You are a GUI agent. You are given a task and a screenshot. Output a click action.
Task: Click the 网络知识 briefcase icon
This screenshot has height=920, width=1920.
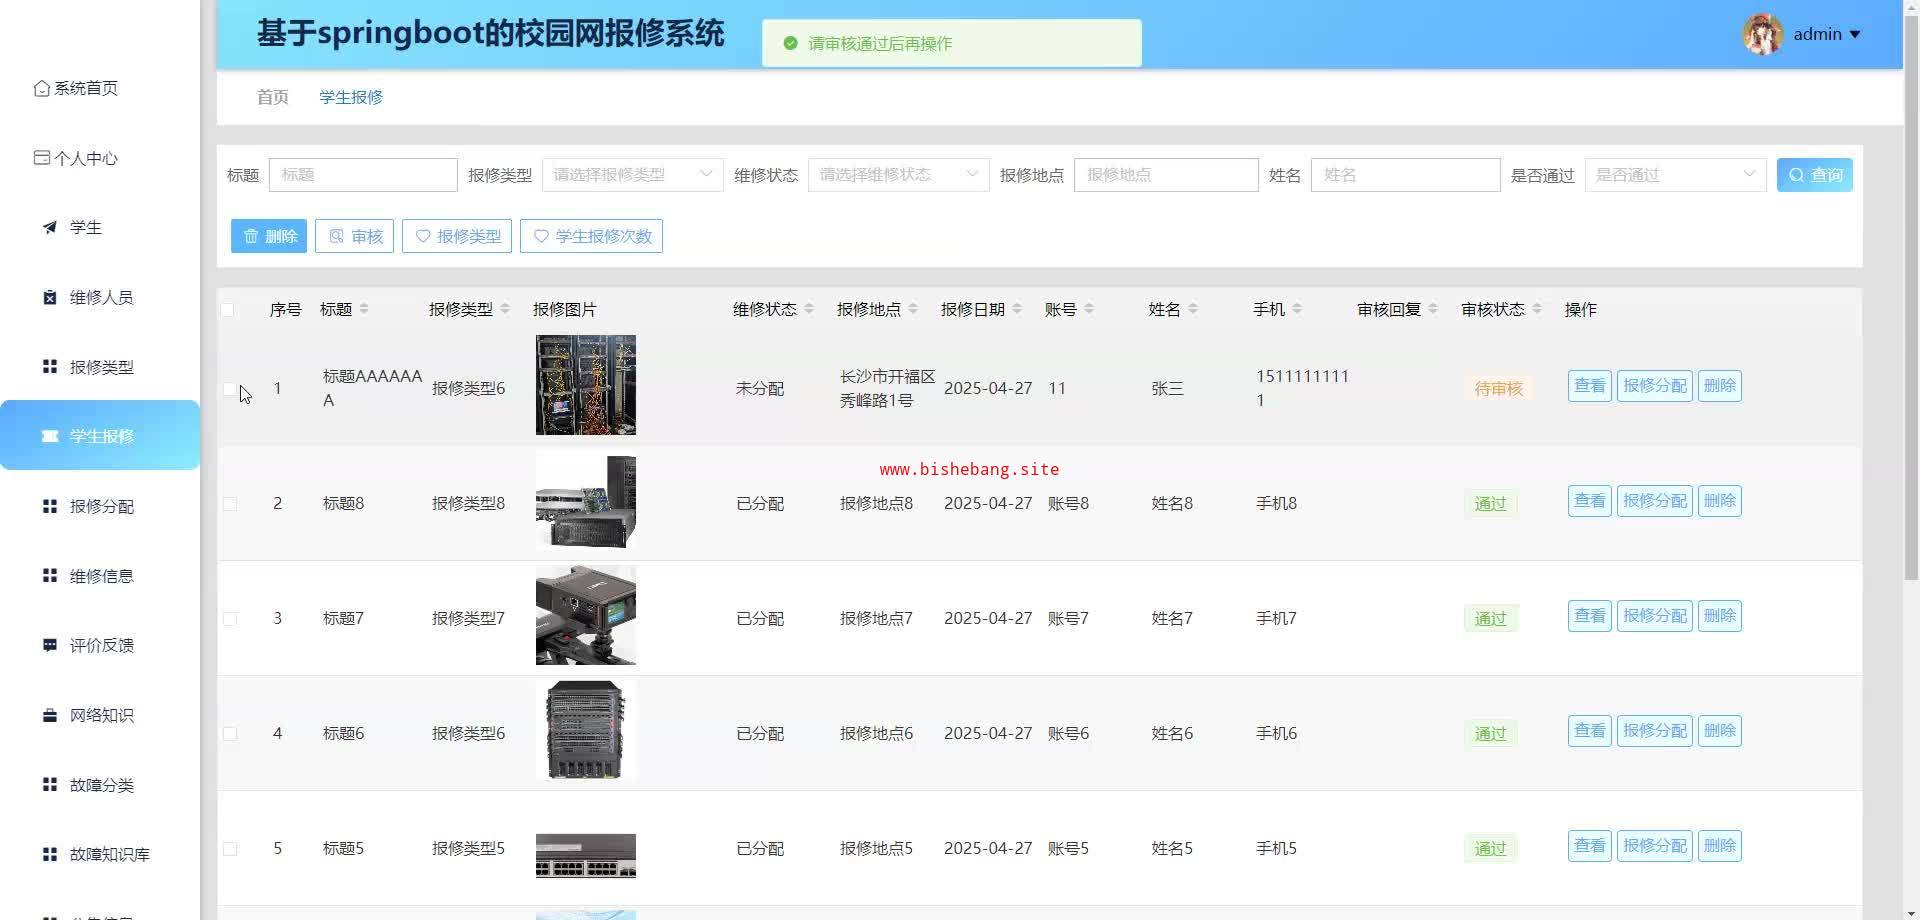50,715
